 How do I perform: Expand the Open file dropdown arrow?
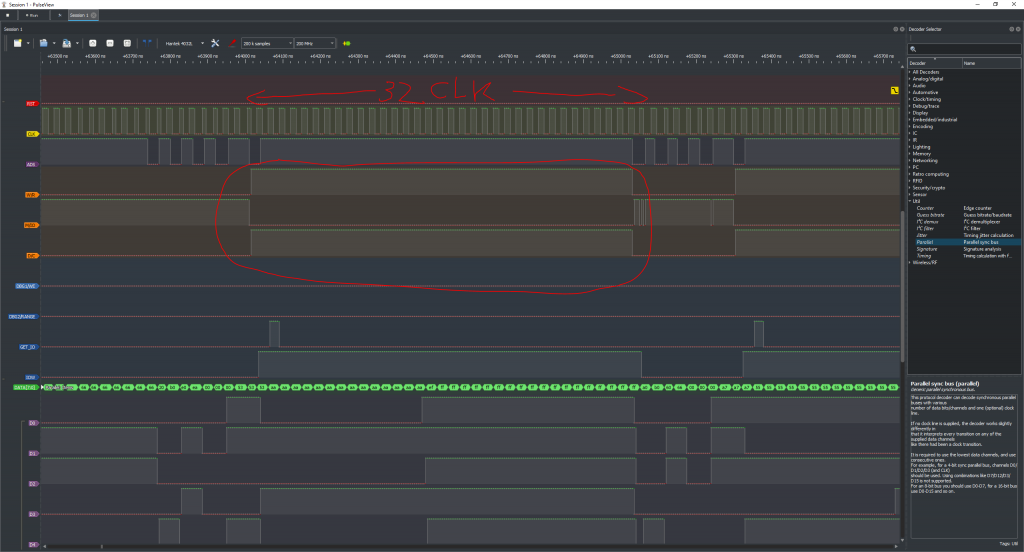point(54,43)
